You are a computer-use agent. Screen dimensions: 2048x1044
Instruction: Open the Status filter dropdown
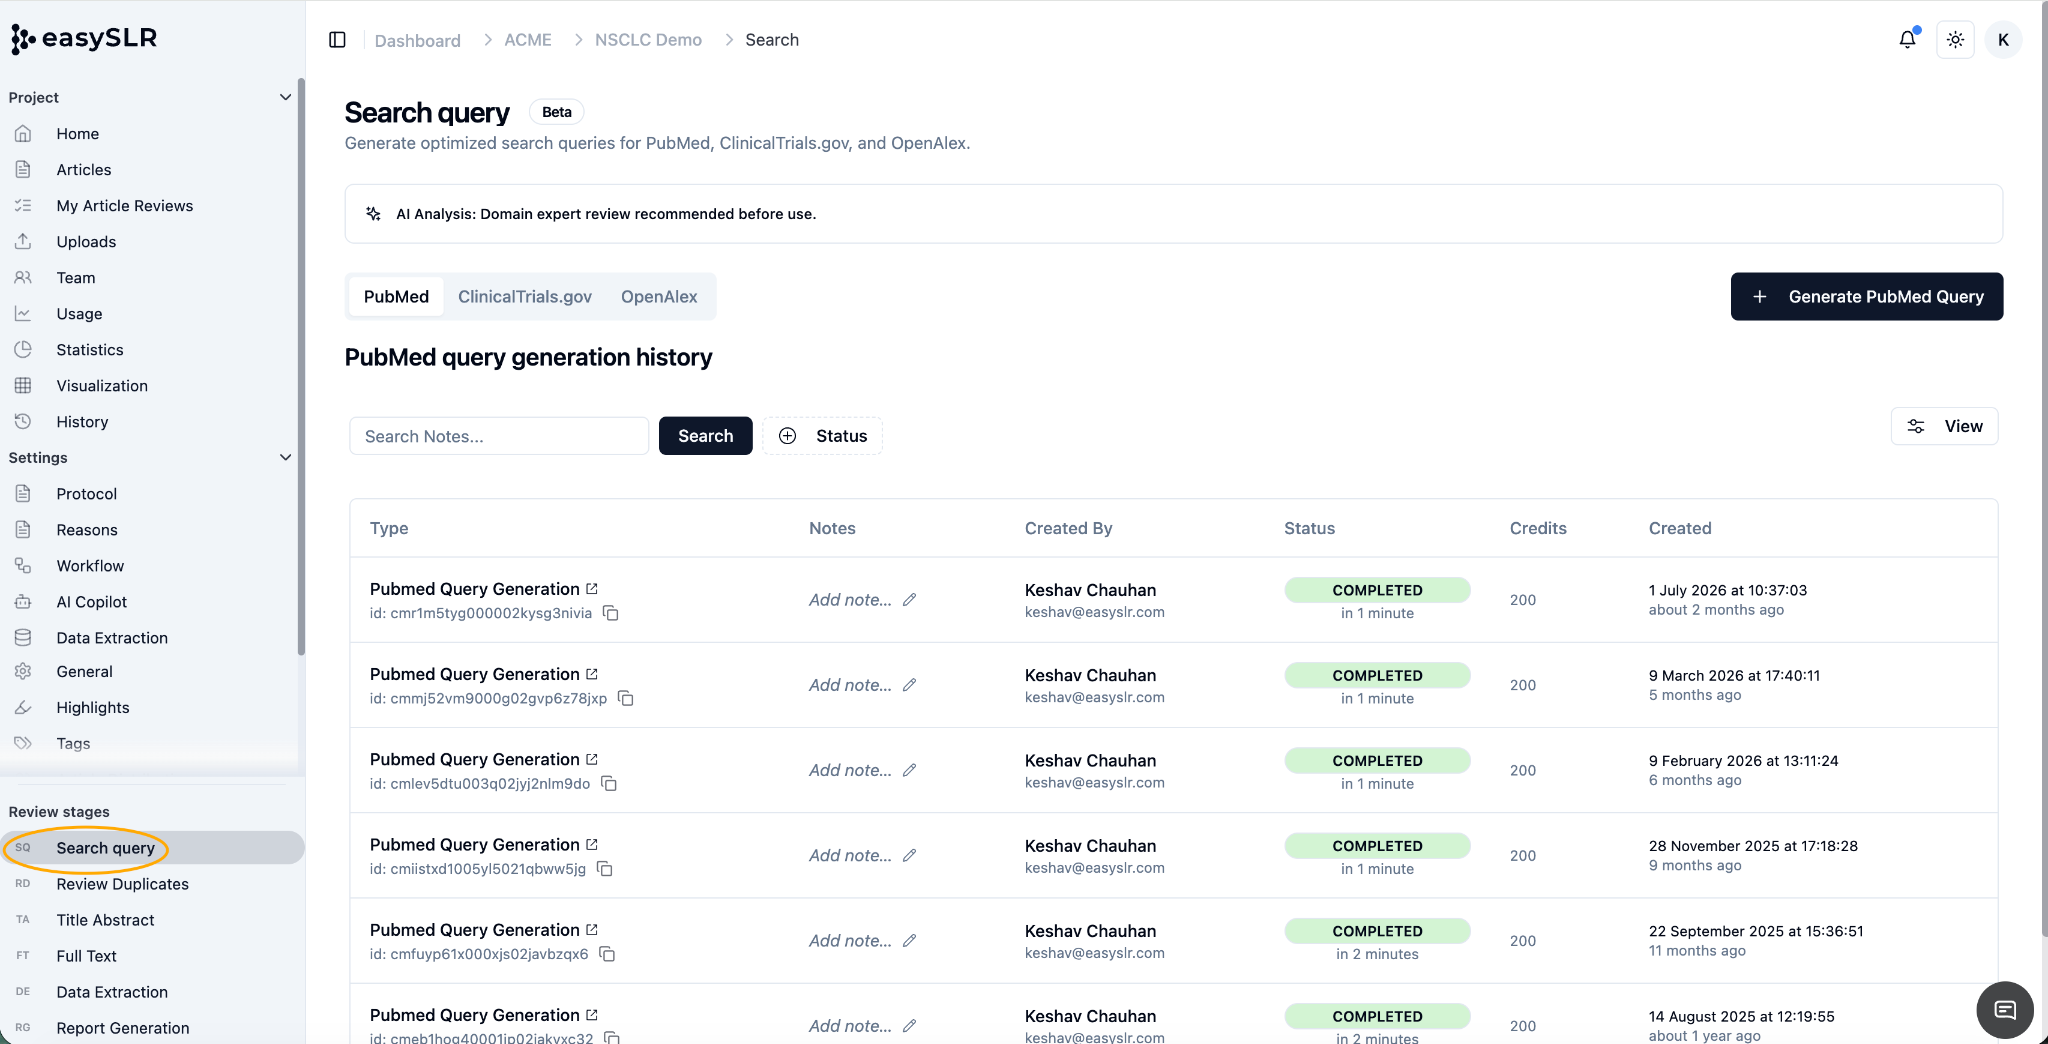pos(822,436)
